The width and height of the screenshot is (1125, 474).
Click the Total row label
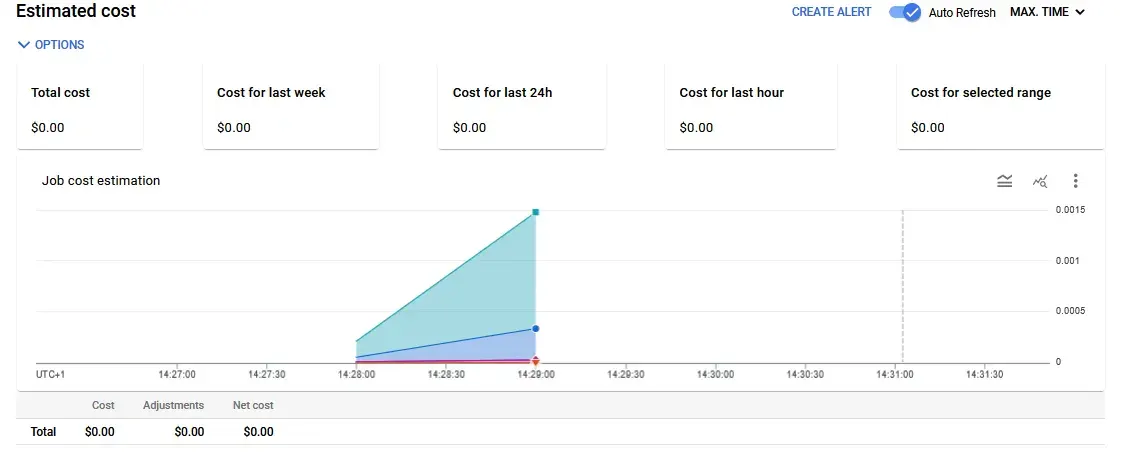(x=43, y=432)
